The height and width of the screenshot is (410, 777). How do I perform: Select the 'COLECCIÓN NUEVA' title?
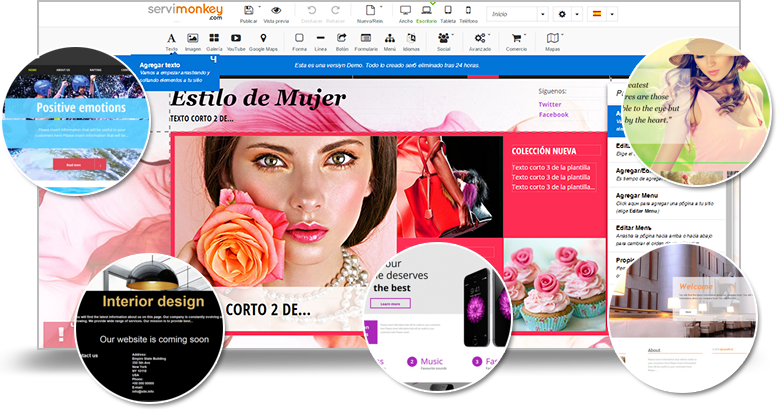(544, 151)
